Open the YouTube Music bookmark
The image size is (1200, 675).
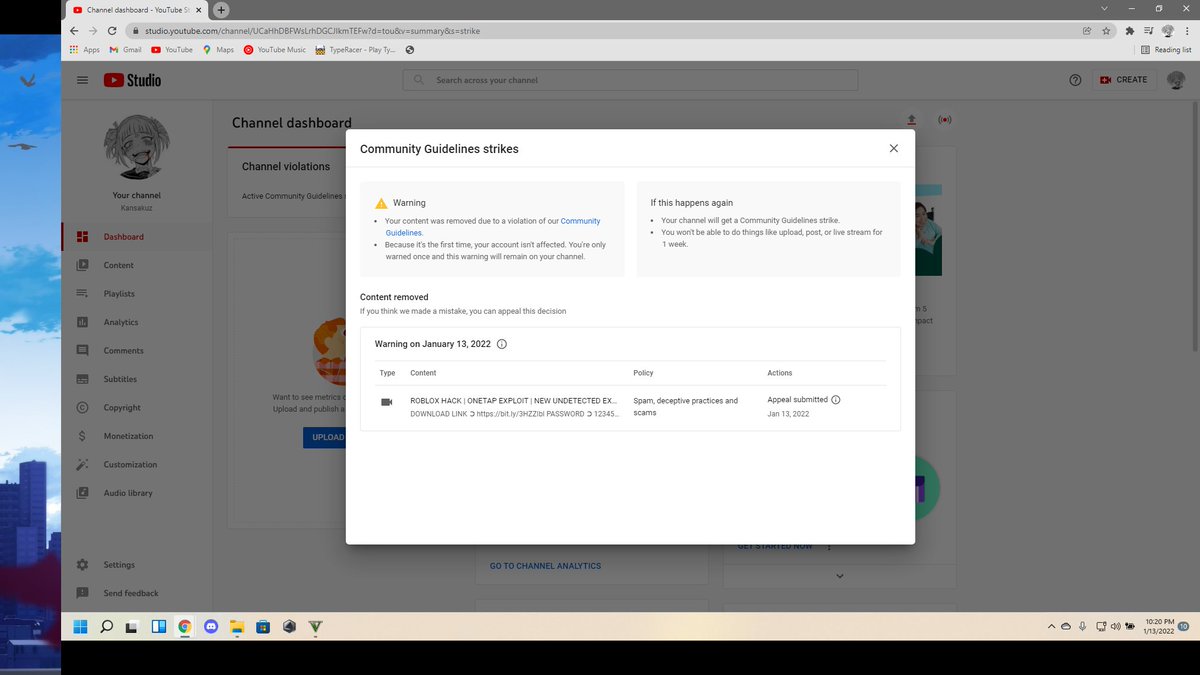pyautogui.click(x=275, y=49)
